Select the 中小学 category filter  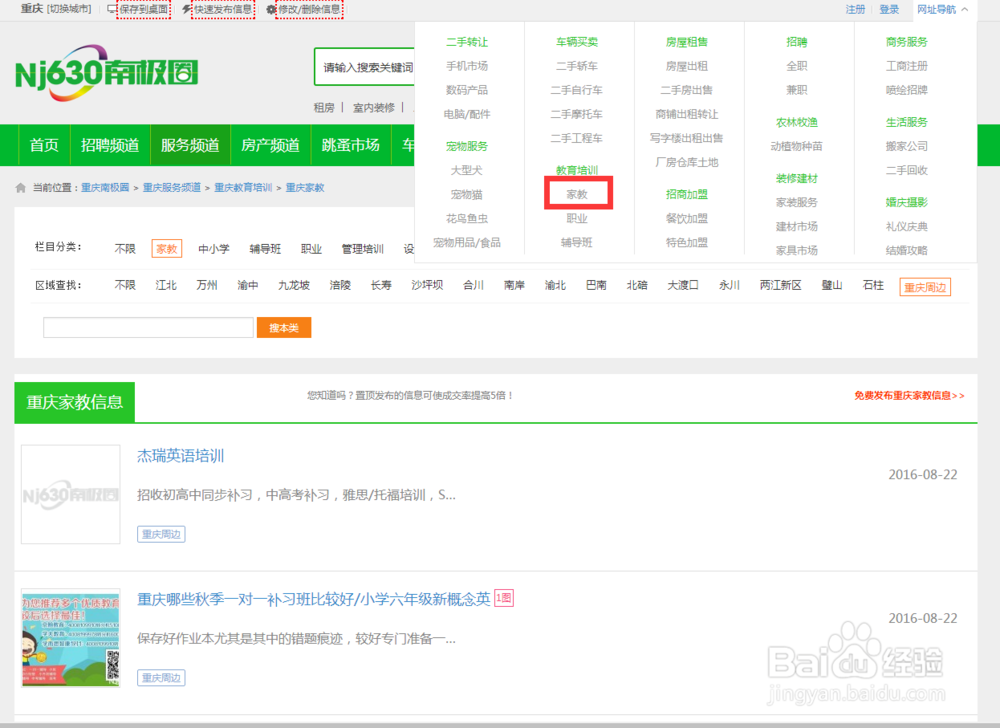tap(211, 248)
